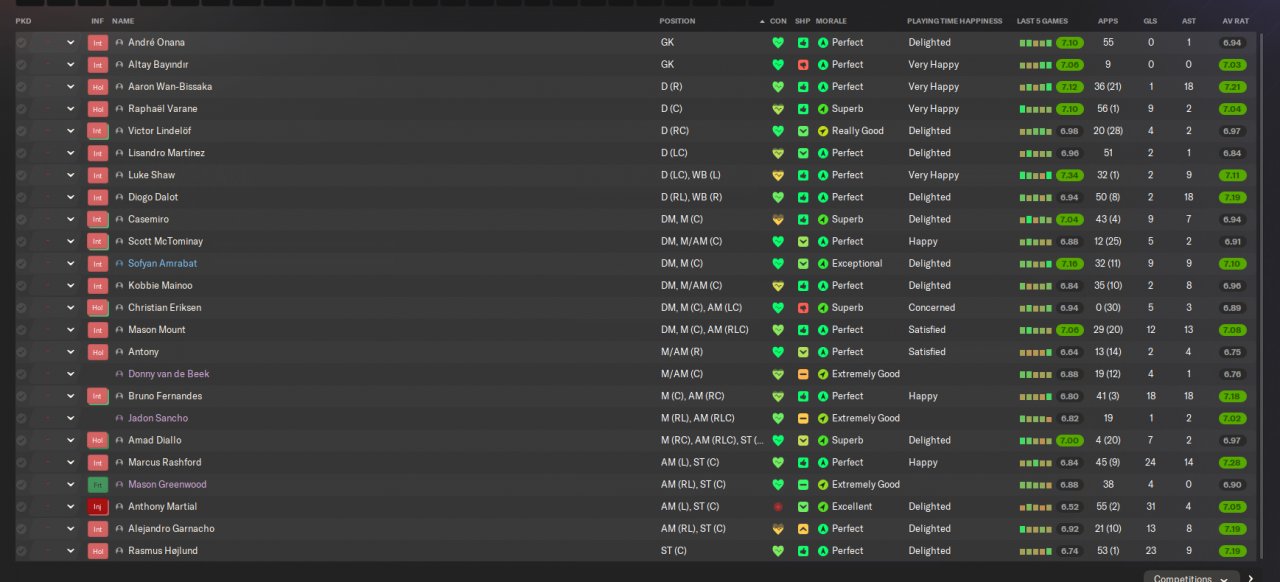Click the Int status badge for André Onana
The image size is (1280, 582).
[98, 43]
